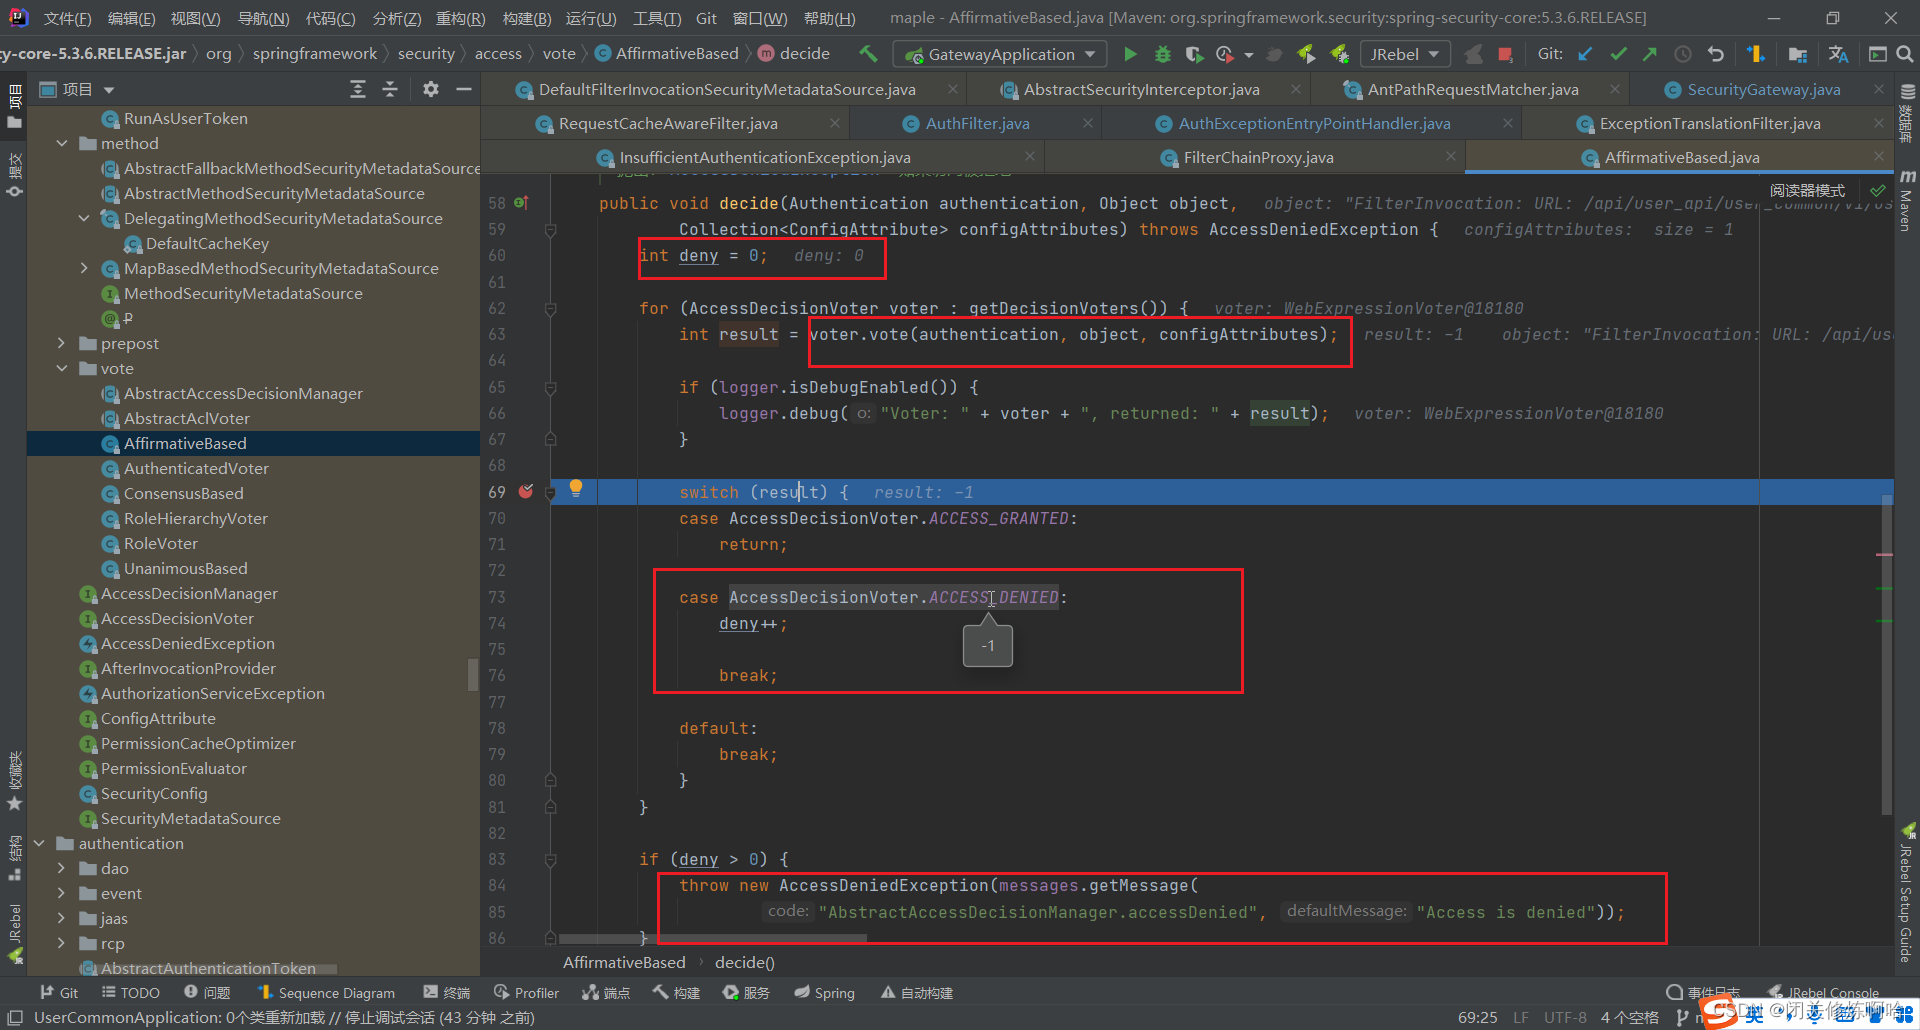Open the Sequence Diagram tool window
The image size is (1920, 1030).
click(x=327, y=993)
